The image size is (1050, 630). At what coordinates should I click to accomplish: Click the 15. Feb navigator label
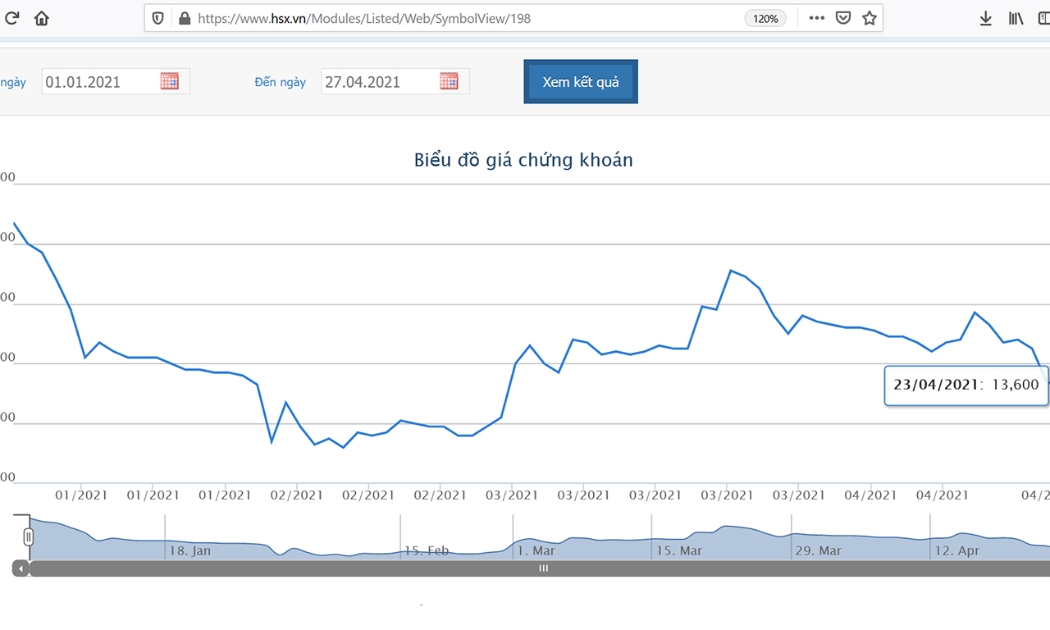427,551
